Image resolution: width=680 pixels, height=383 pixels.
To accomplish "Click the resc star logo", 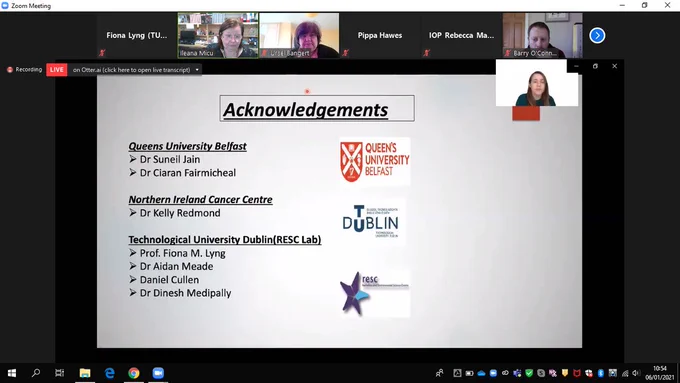I will 375,294.
